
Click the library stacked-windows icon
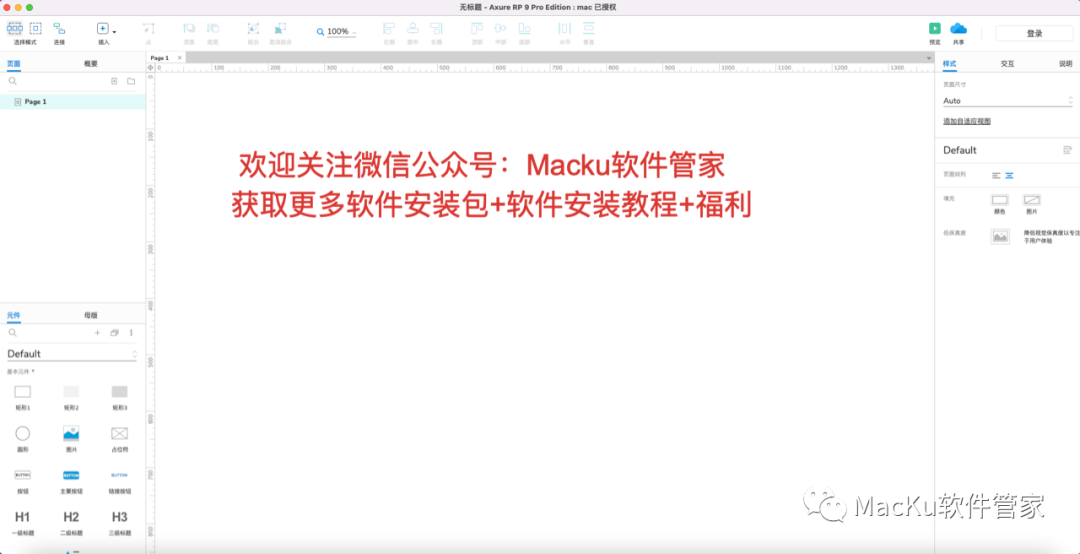pos(114,333)
